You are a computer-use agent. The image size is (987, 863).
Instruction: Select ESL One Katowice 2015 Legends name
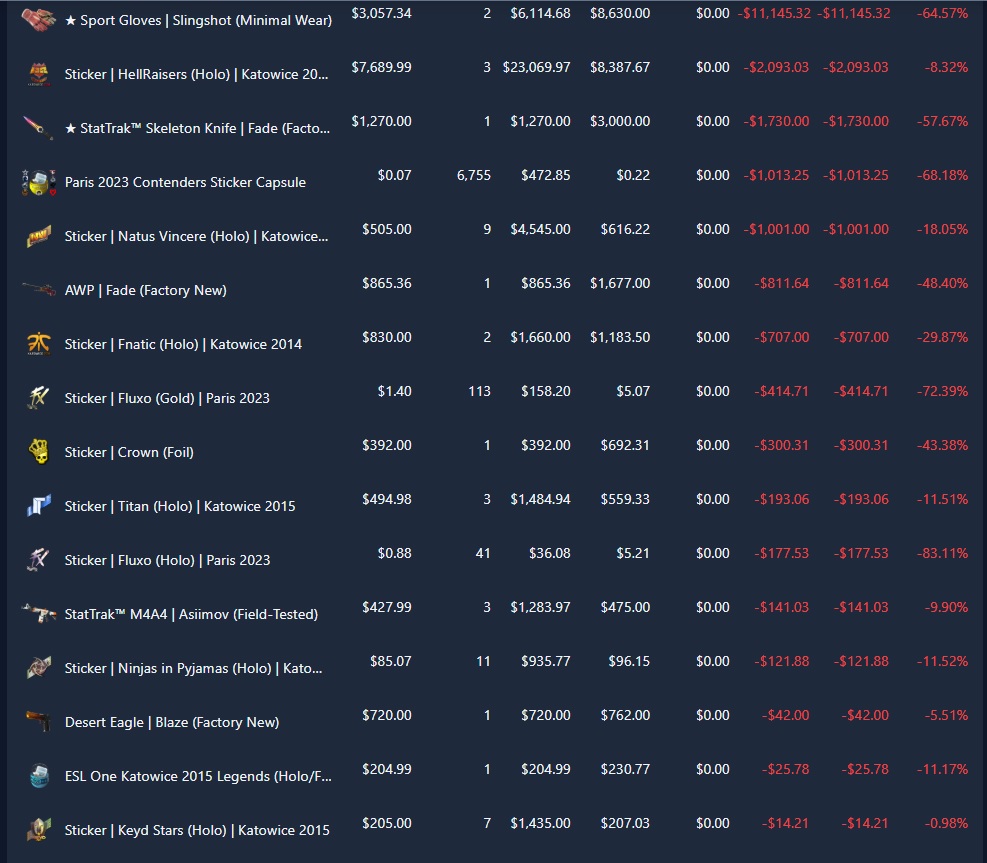point(198,777)
